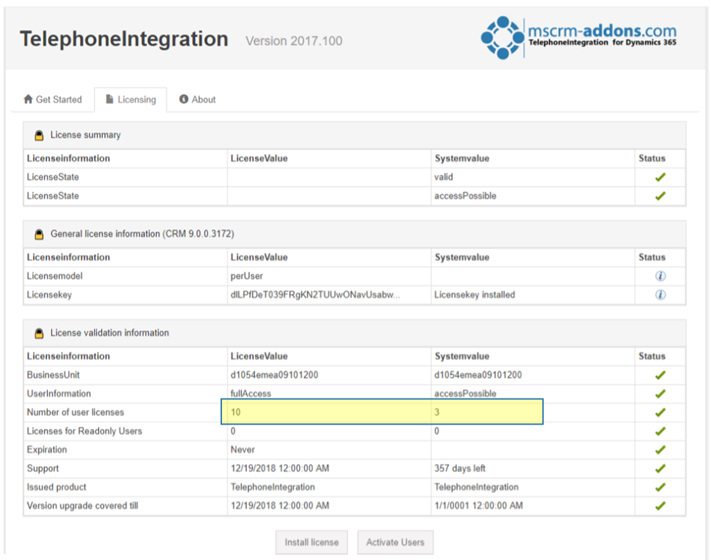The height and width of the screenshot is (560, 711).
Task: Click the green checkmark for Expiration
Action: [660, 450]
